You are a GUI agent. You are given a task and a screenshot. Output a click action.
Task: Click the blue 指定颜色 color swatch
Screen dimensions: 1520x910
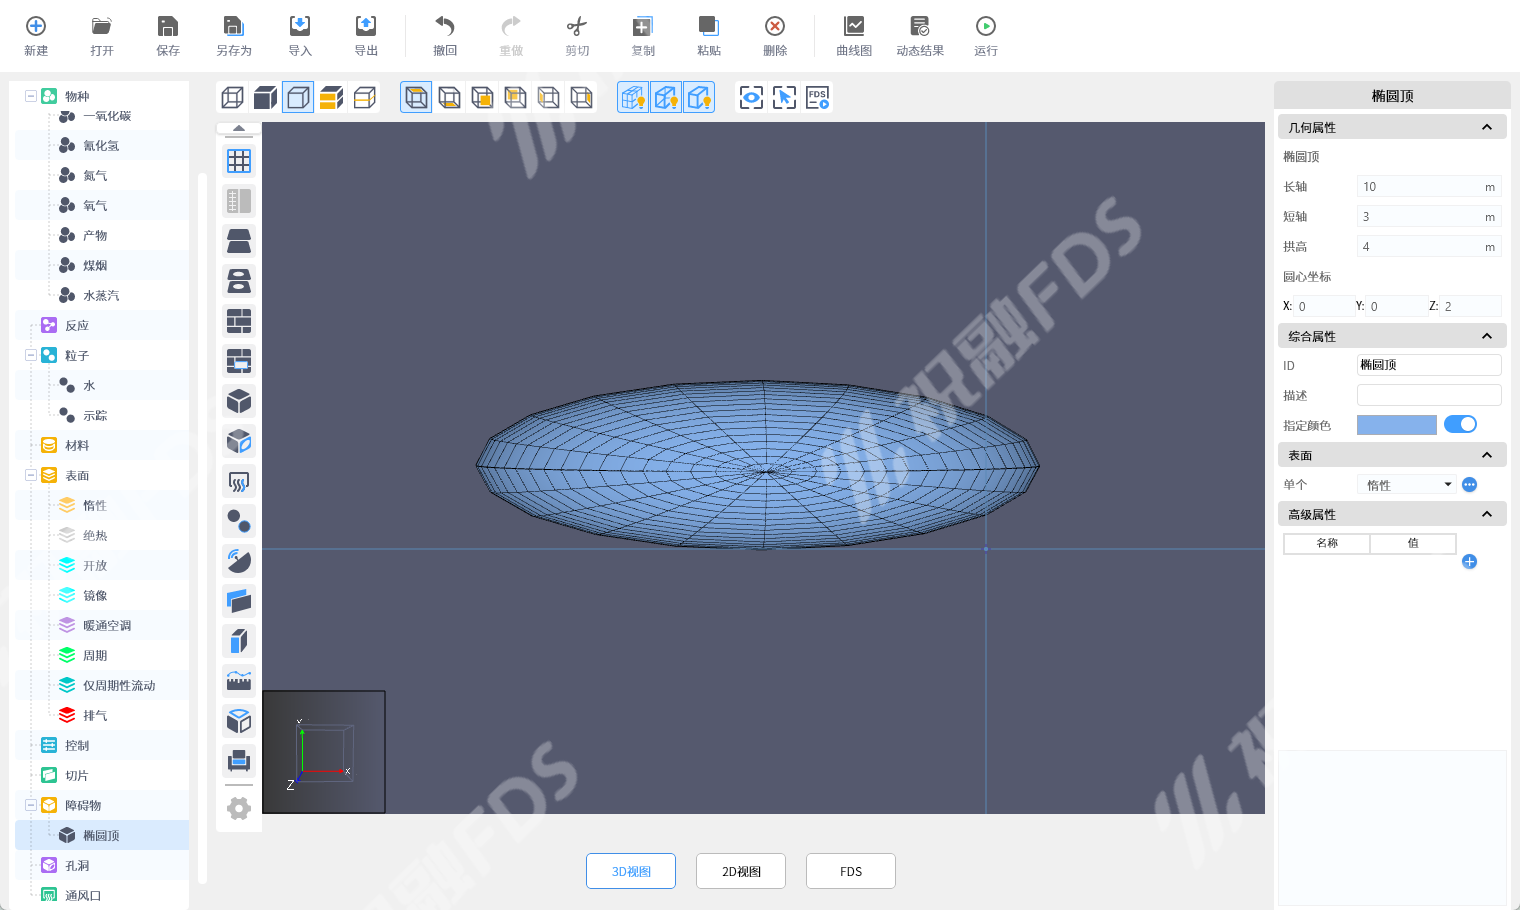click(1396, 425)
